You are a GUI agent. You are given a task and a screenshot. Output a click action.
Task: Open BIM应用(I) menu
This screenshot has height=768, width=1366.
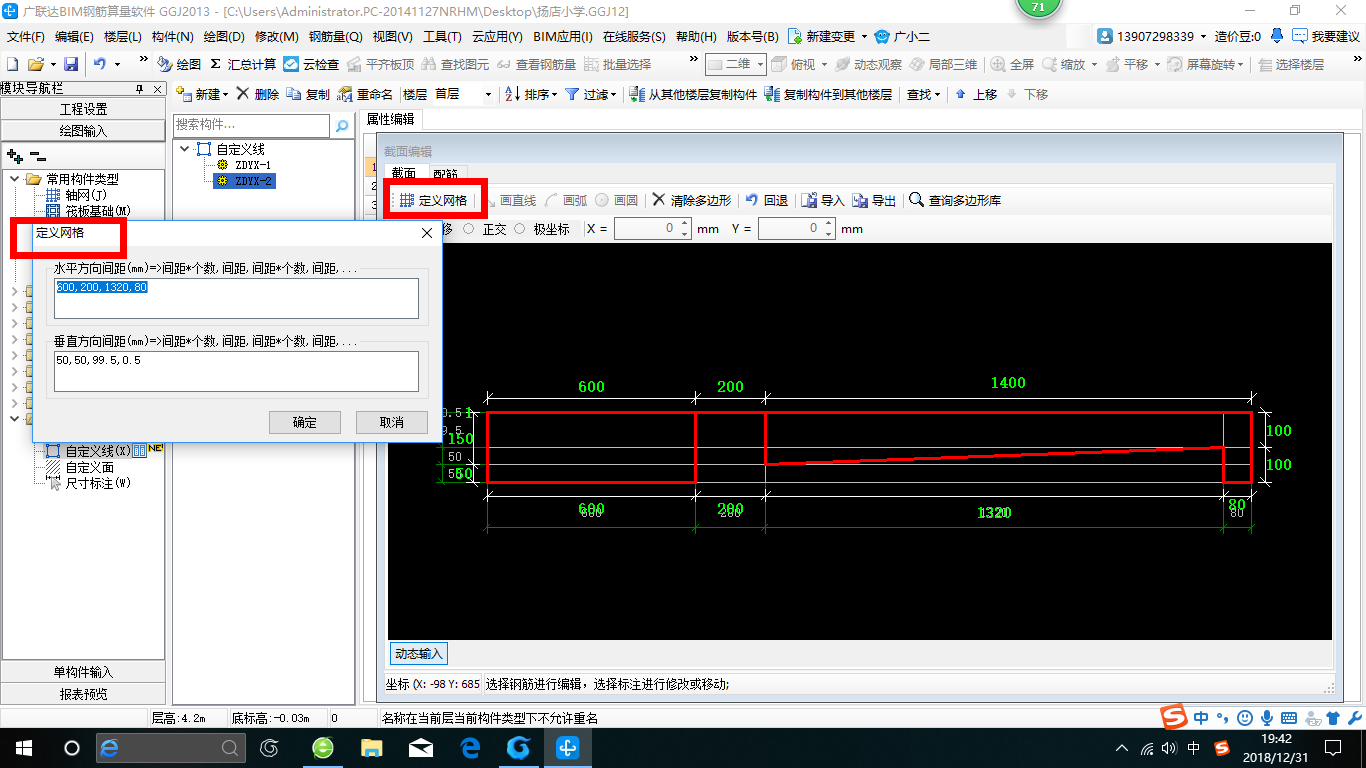[x=562, y=37]
